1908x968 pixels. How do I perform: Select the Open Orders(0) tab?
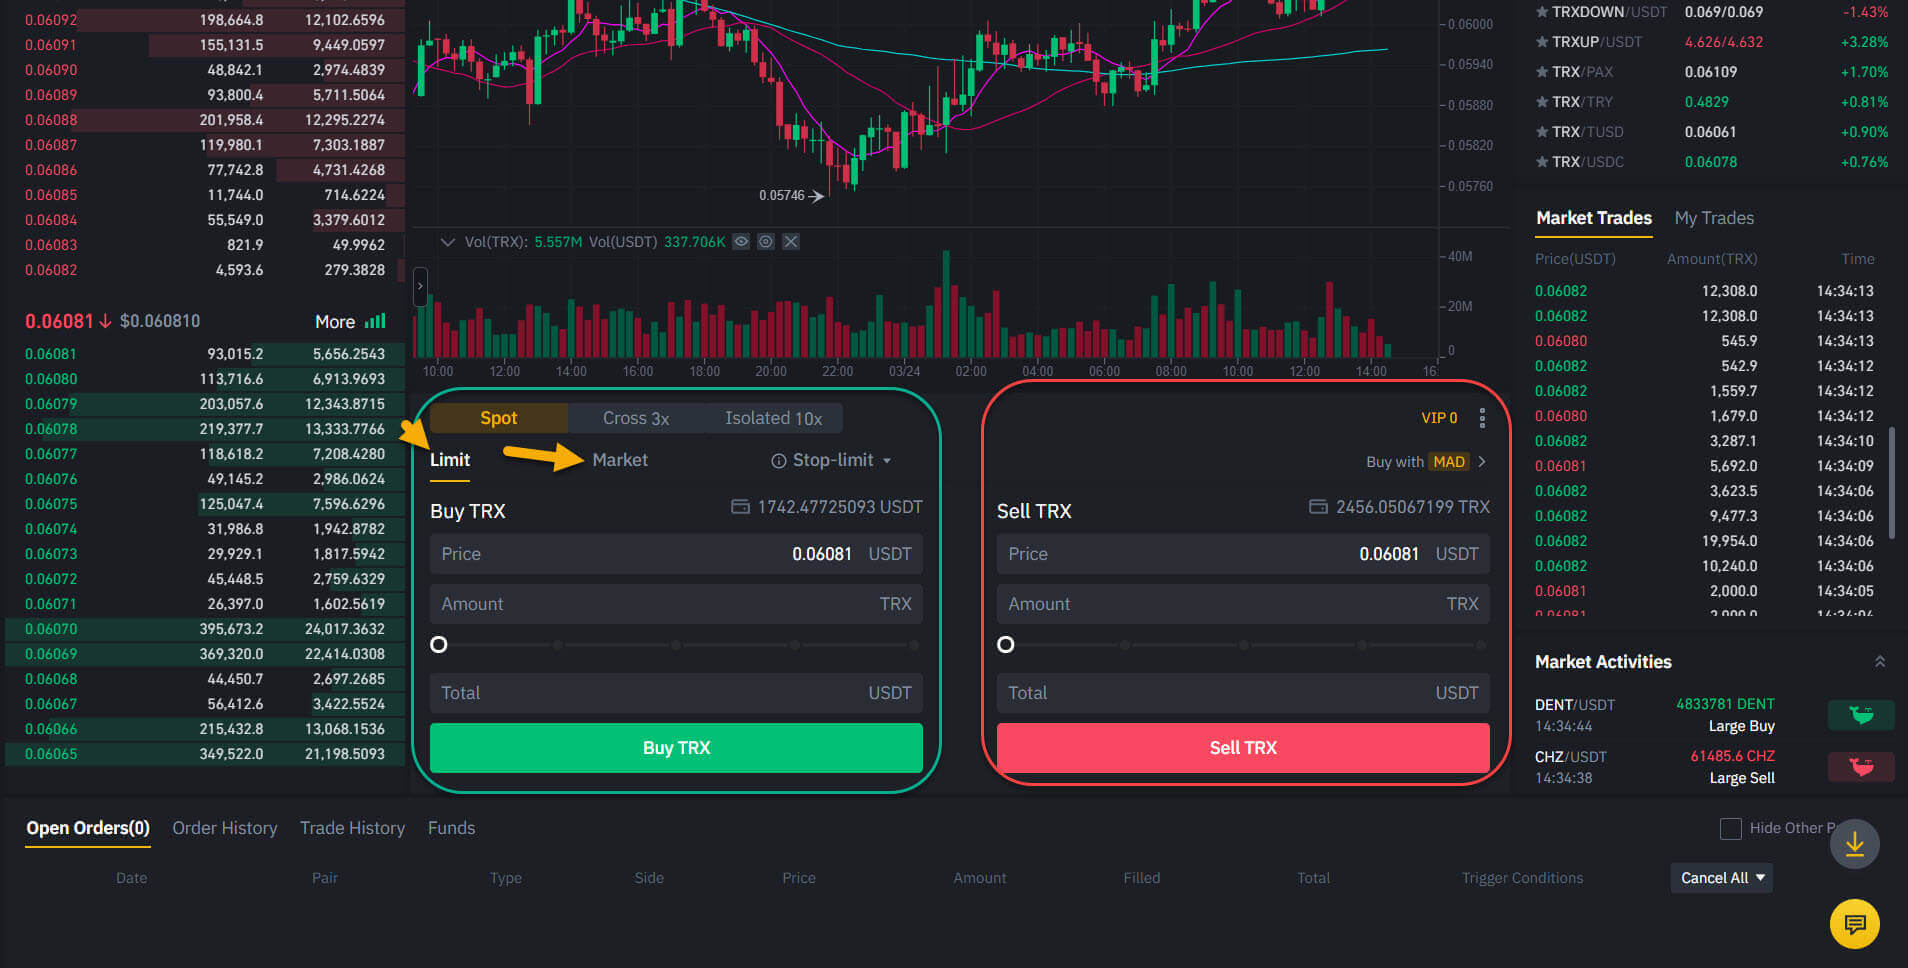[x=88, y=828]
